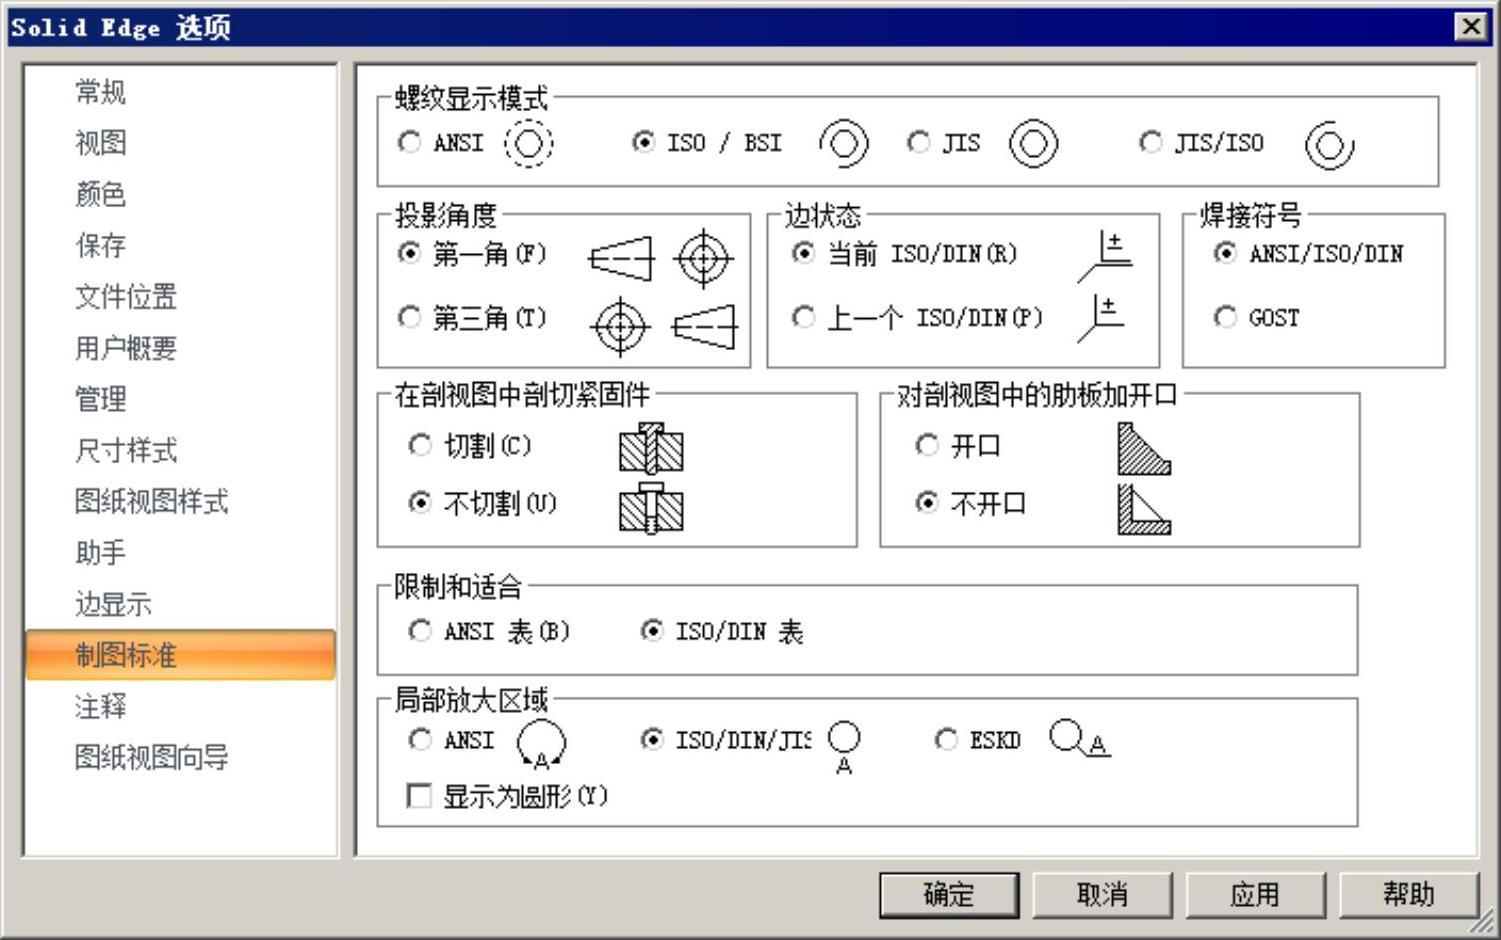
Task: Click the first-angle projection symbol icon
Action: tap(662, 258)
